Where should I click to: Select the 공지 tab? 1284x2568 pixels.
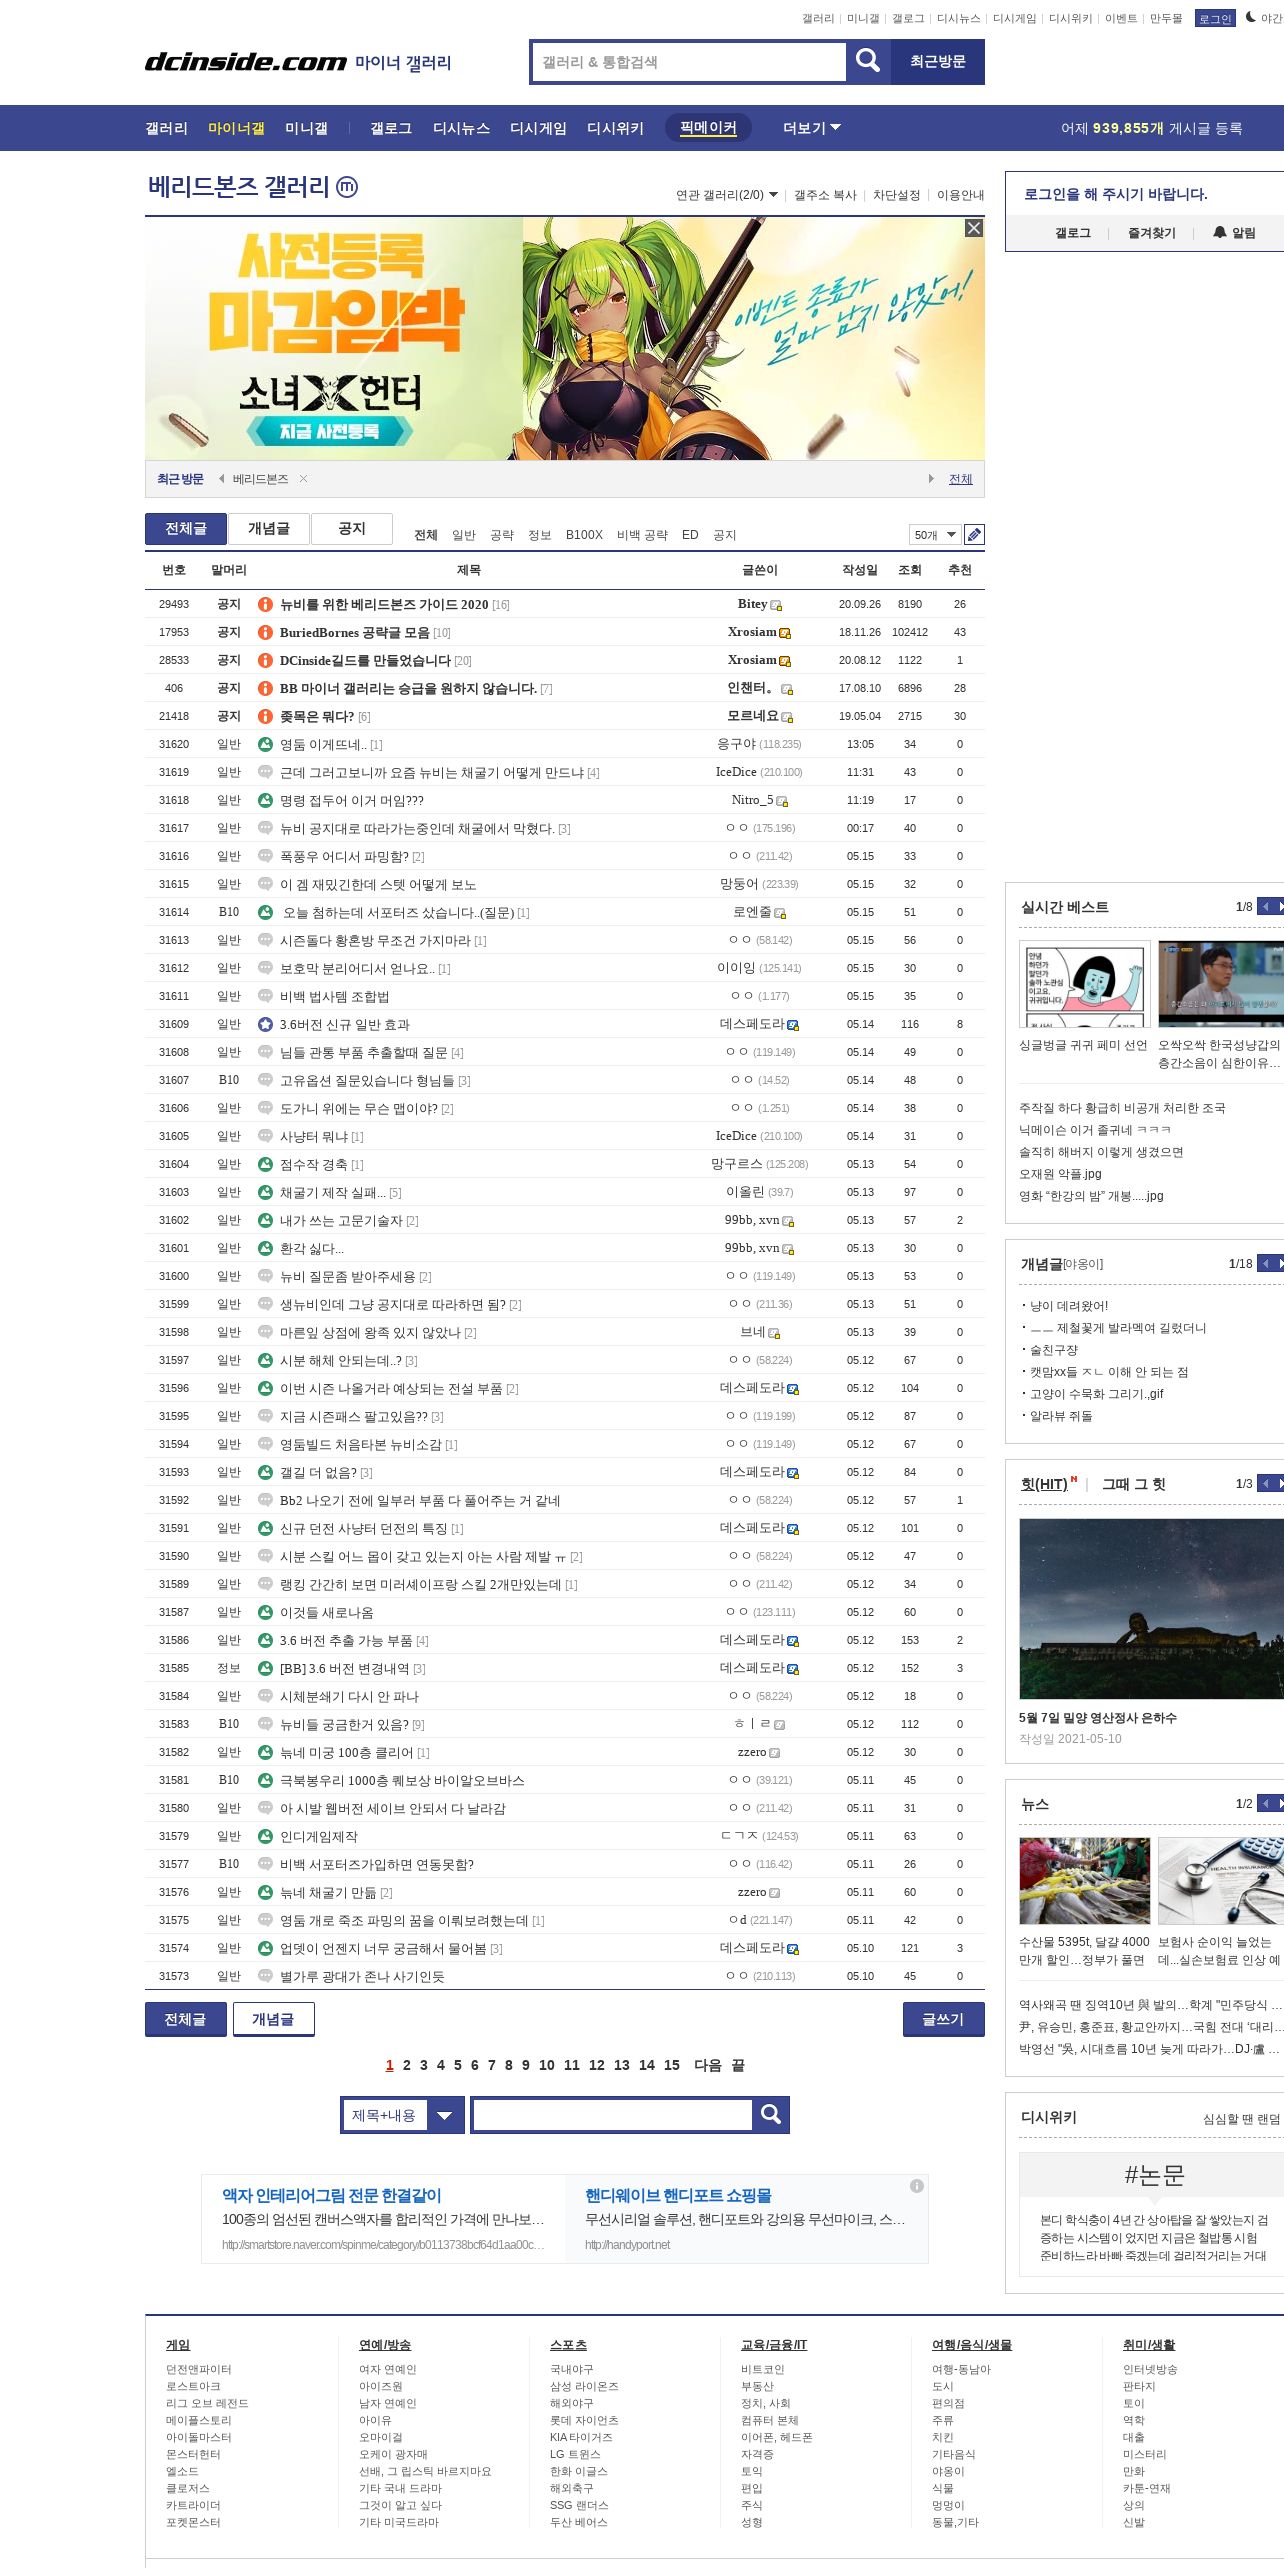352,528
